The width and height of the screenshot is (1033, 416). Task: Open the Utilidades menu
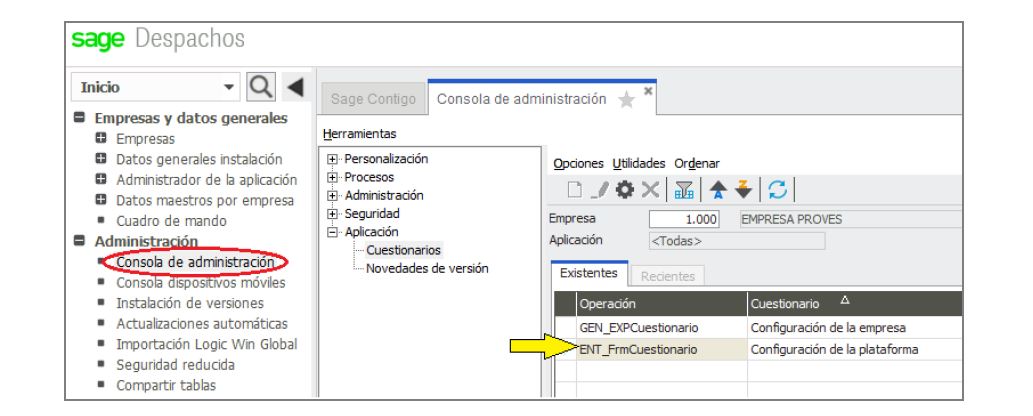point(639,163)
